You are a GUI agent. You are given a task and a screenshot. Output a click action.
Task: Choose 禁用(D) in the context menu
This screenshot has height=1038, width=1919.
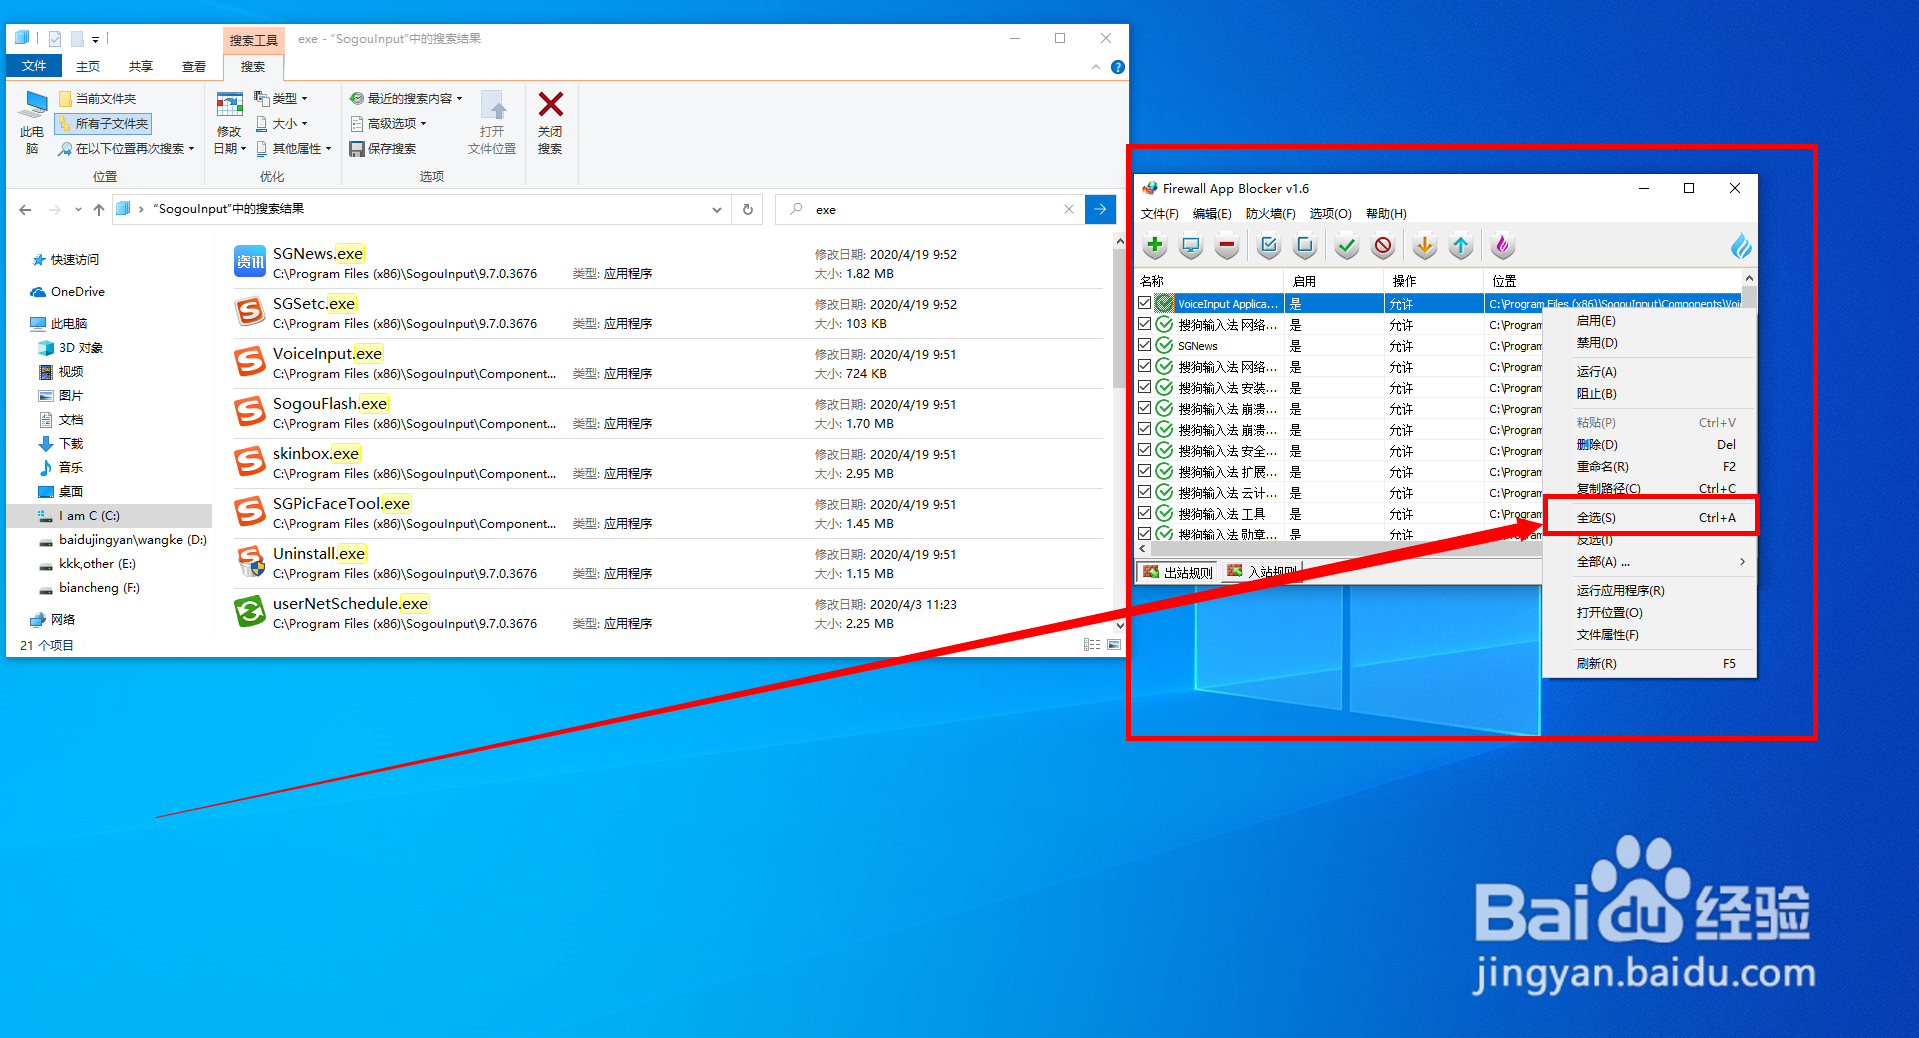coord(1650,343)
